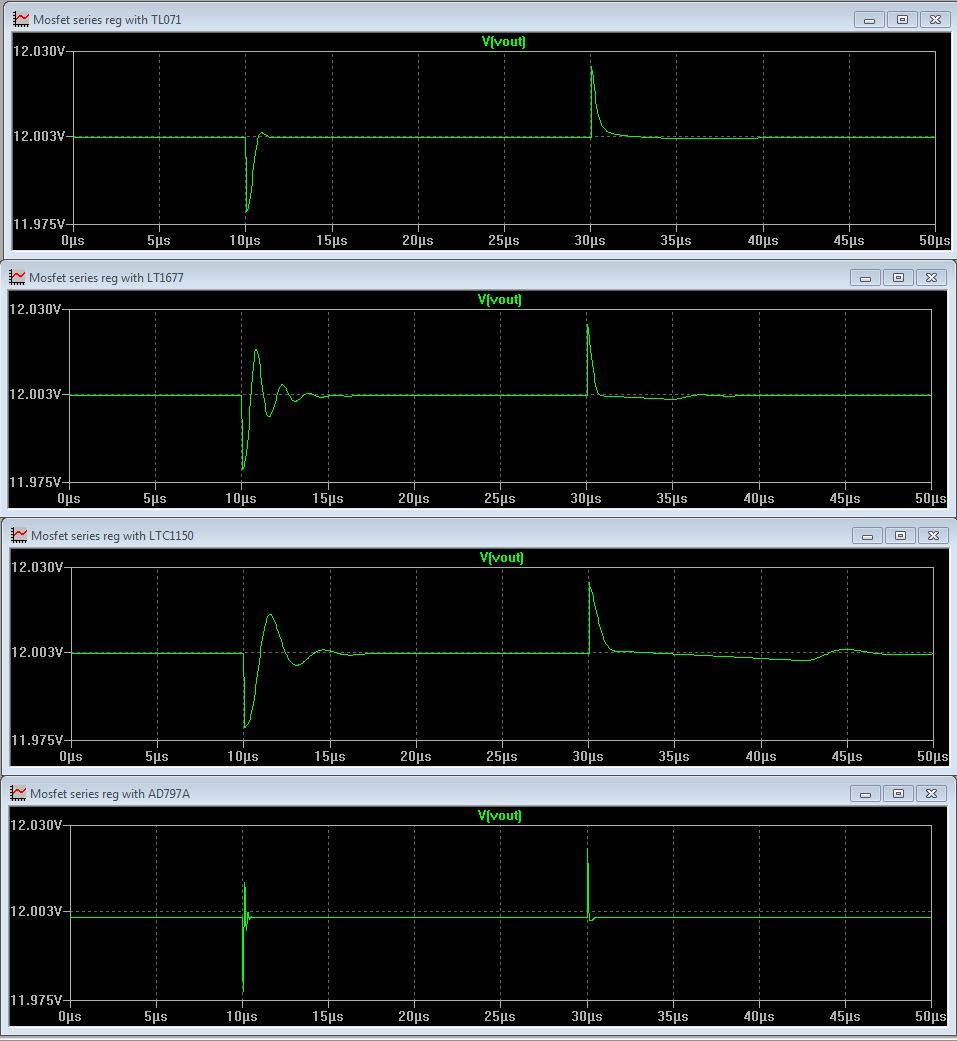Click the 20µs time label in the LTC1150 plot
957x1041 pixels.
coord(416,756)
